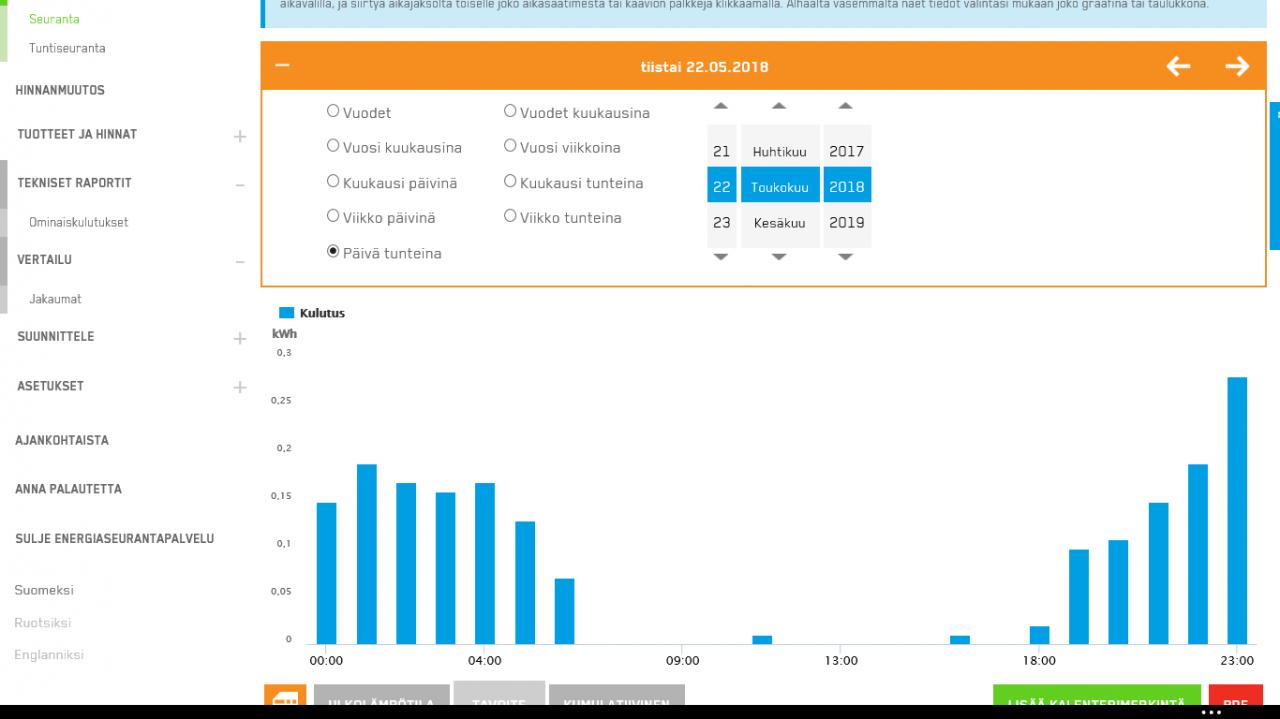Click Sulje energiaseurantapalvelu to close the service
The width and height of the screenshot is (1280, 719).
(114, 538)
